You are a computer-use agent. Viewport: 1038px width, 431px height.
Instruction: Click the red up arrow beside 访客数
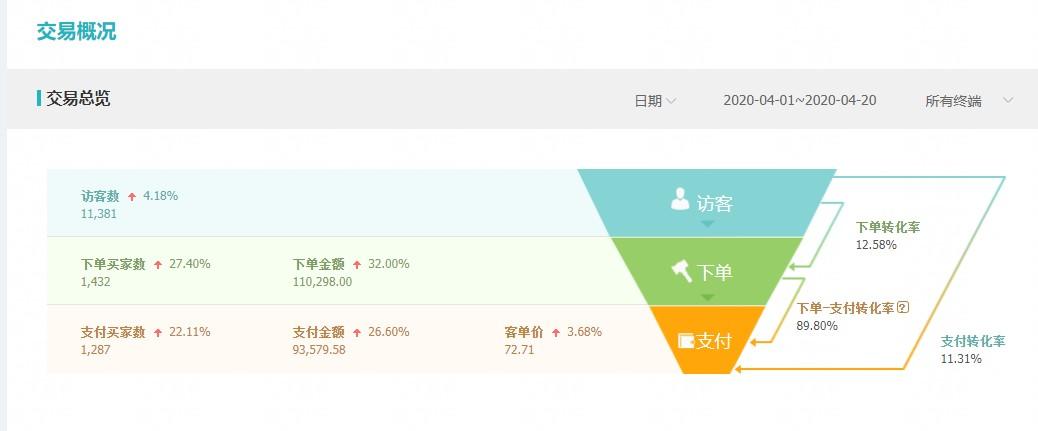[x=132, y=196]
